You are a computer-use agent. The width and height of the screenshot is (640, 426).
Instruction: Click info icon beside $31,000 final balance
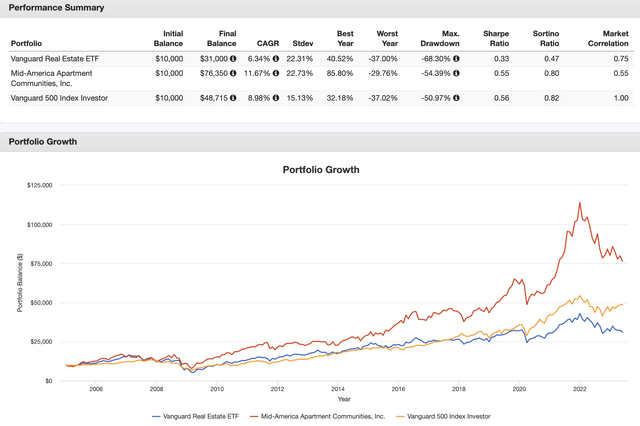click(x=233, y=59)
